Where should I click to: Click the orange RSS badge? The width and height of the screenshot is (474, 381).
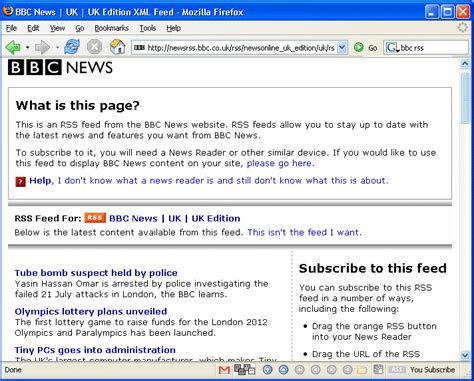(95, 218)
